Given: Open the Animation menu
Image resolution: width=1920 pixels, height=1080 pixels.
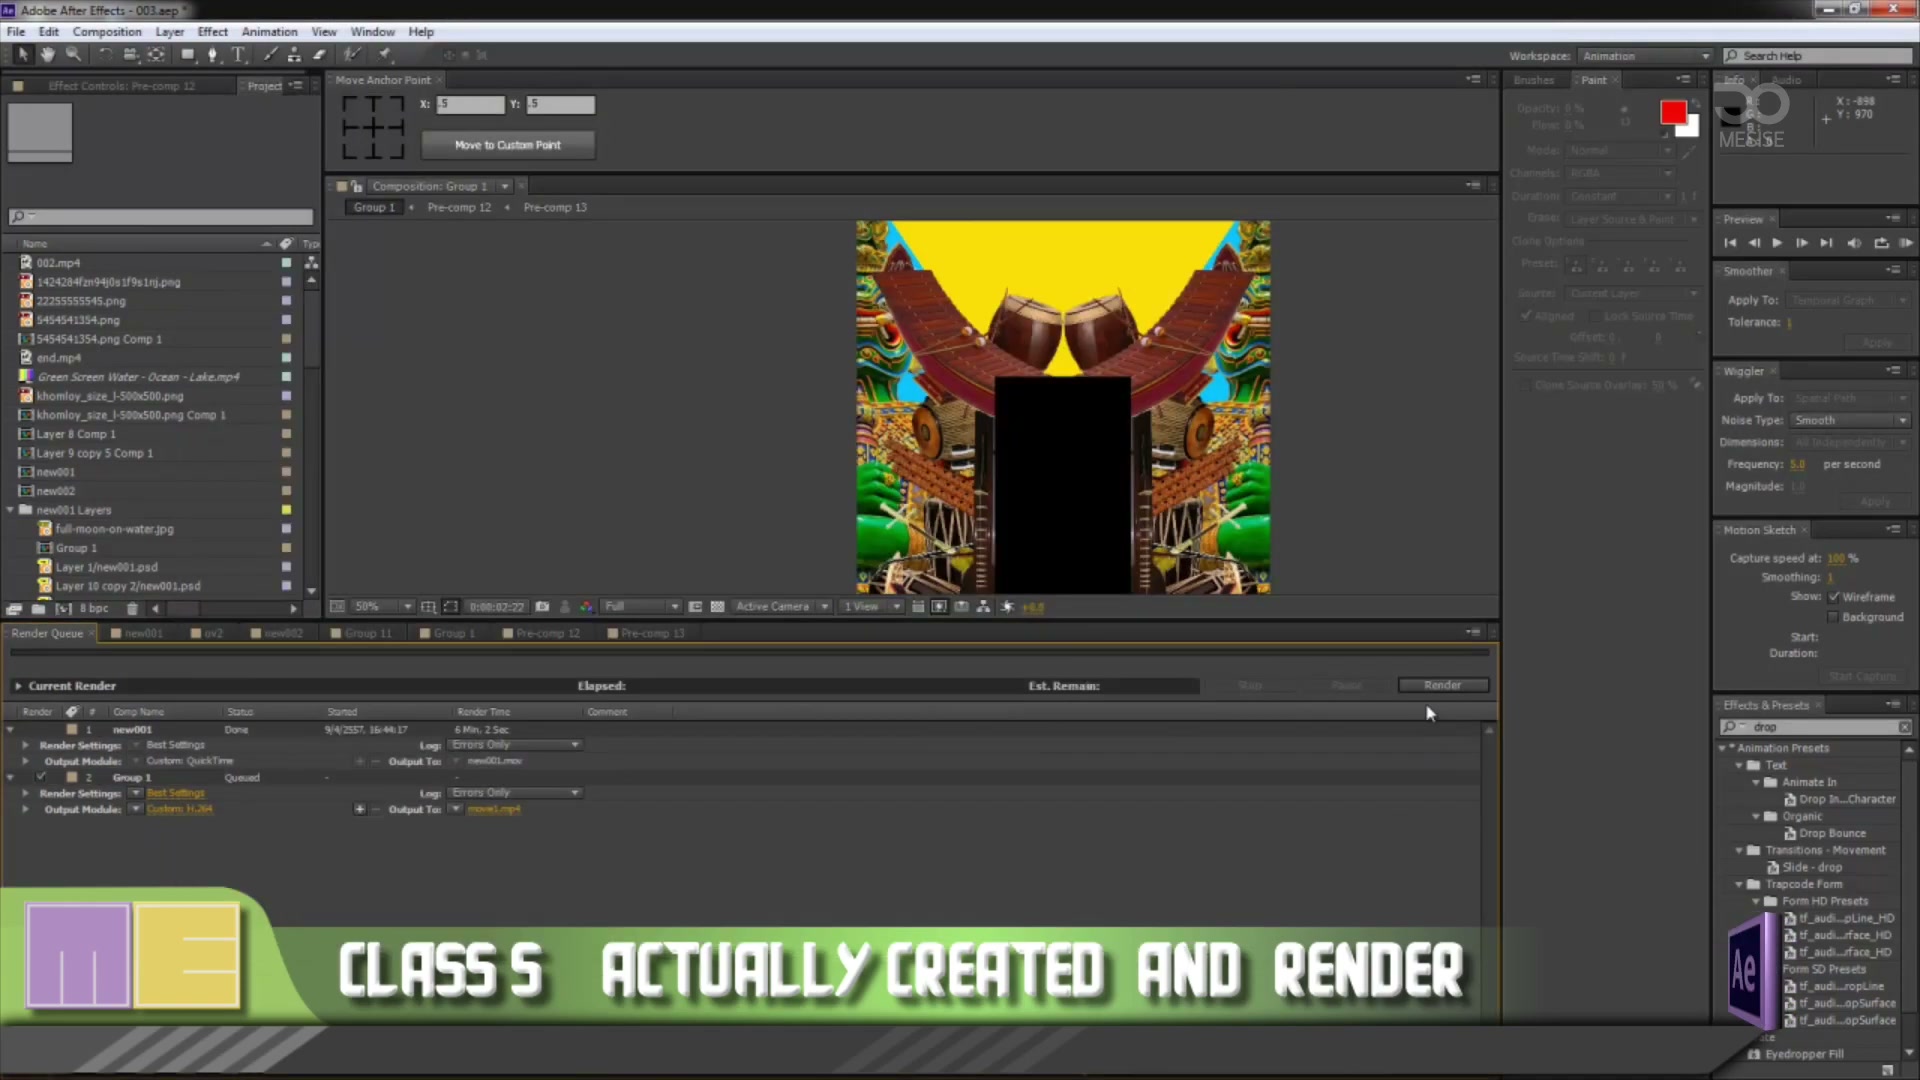Looking at the screenshot, I should tap(269, 32).
